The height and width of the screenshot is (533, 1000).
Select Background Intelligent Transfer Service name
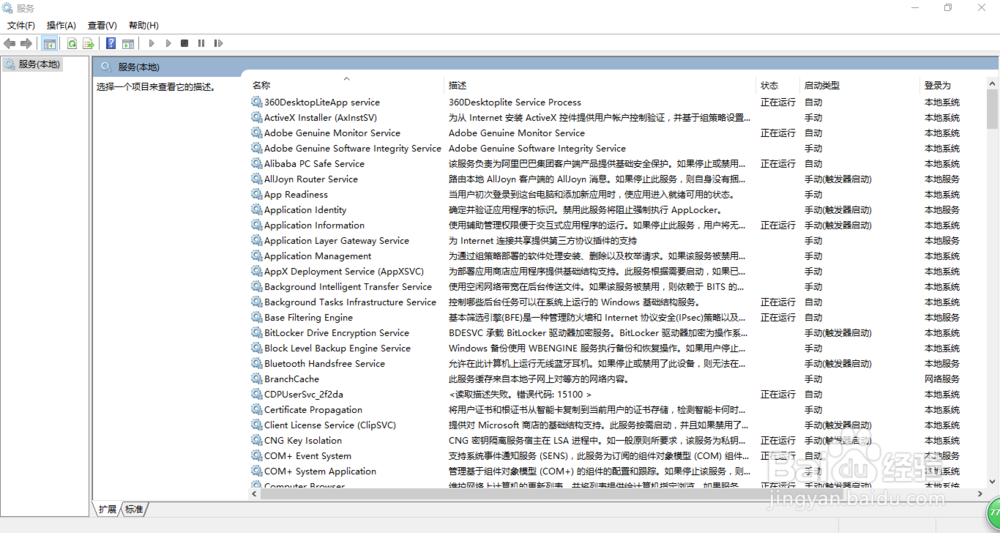tap(348, 286)
